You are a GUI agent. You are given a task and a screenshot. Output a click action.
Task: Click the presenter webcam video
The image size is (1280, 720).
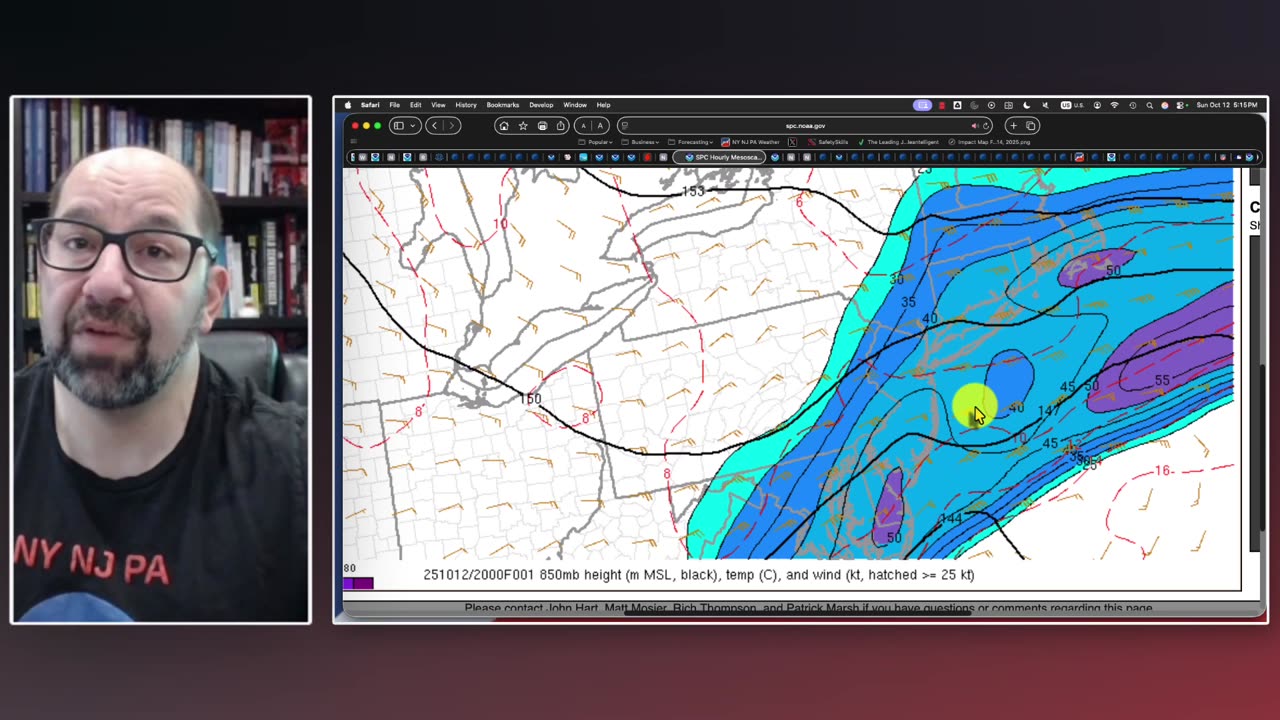[x=160, y=360]
